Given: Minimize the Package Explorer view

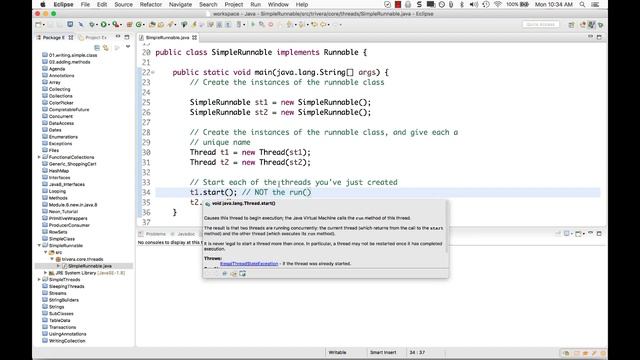Looking at the screenshot, I should [x=118, y=37].
